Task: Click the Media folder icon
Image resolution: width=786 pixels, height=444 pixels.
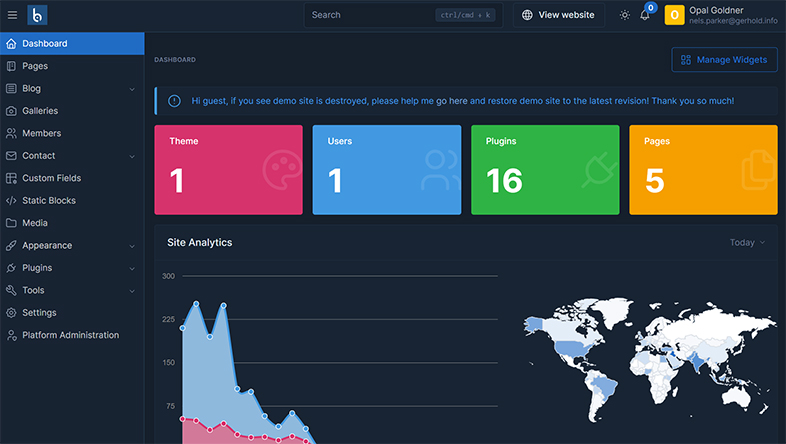Action: (x=11, y=223)
